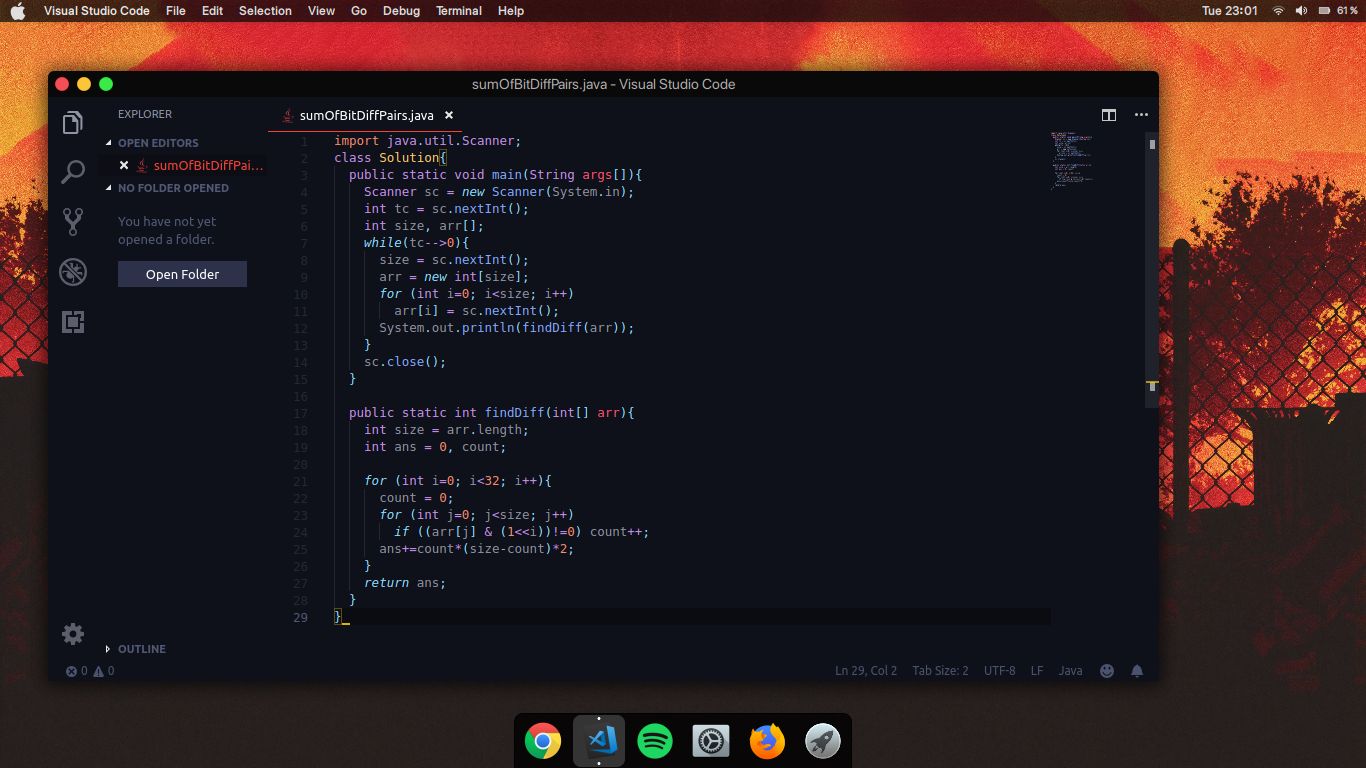Open notifications with the bell icon
1366x768 pixels.
pyautogui.click(x=1136, y=670)
